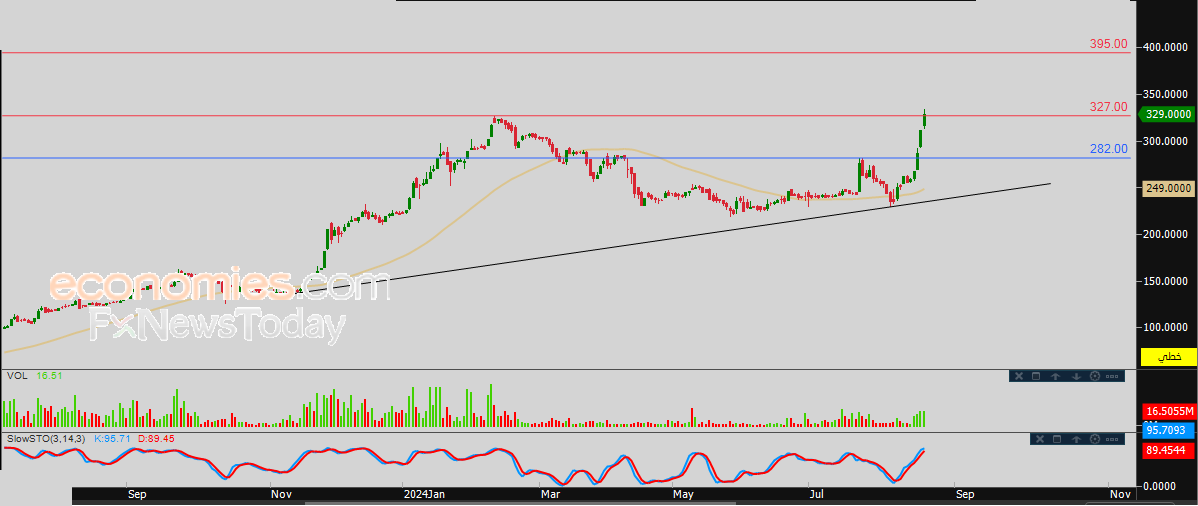Move the SlowSTO panel up
The height and width of the screenshot is (506, 1198).
(1077, 439)
